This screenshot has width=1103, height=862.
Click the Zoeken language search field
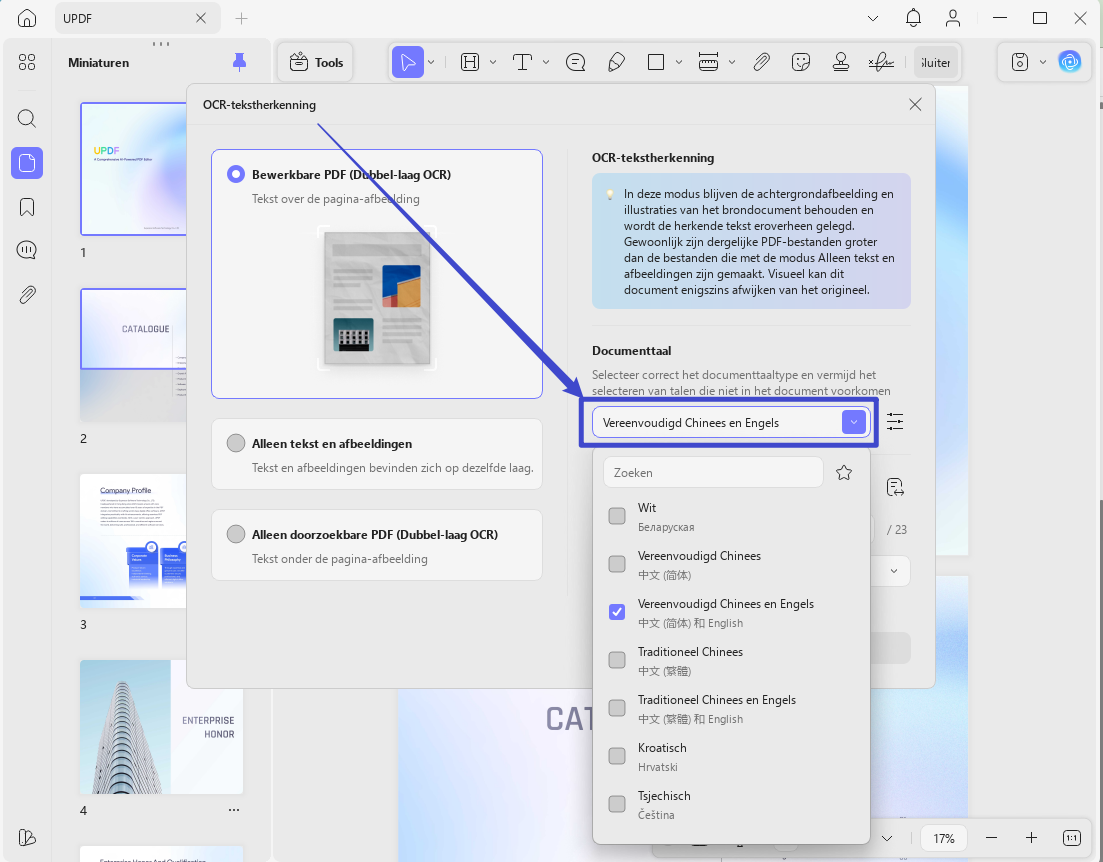point(713,473)
